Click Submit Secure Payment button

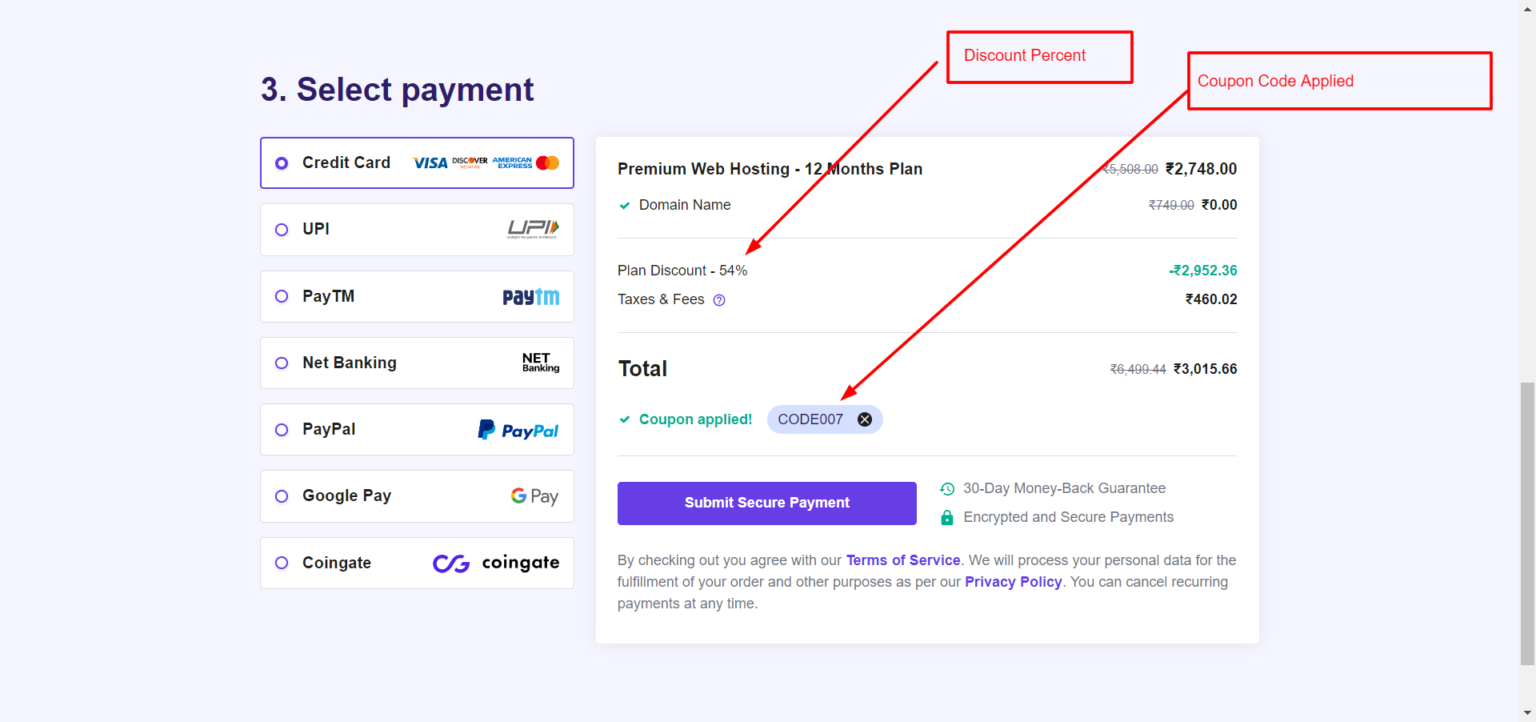(x=767, y=503)
